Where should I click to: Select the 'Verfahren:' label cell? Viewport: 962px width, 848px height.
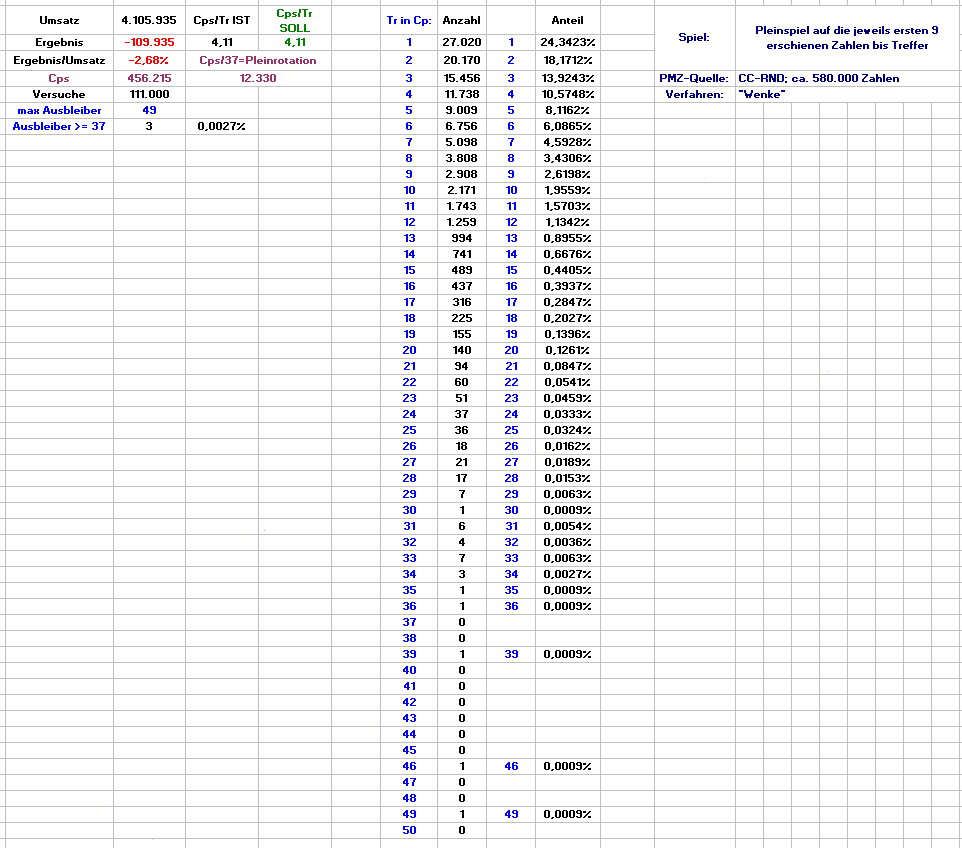[695, 94]
